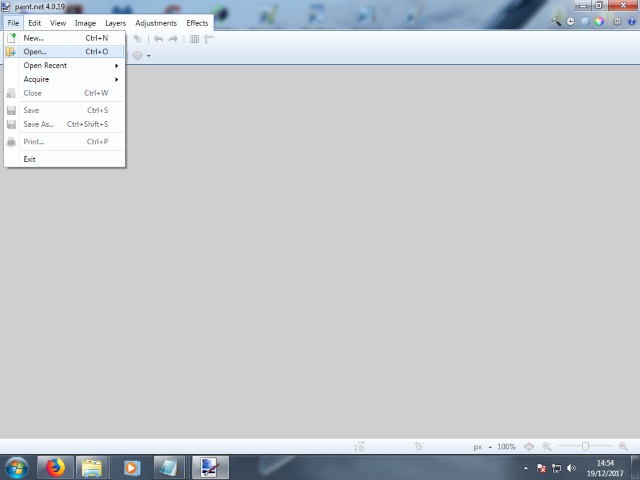Click the zoom slider in status bar
The width and height of the screenshot is (640, 480).
585,447
